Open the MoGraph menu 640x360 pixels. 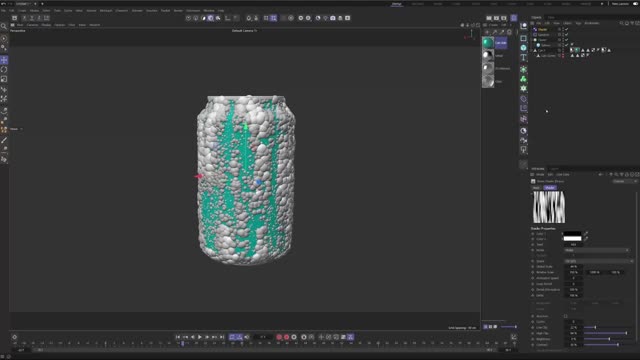pos(106,10)
